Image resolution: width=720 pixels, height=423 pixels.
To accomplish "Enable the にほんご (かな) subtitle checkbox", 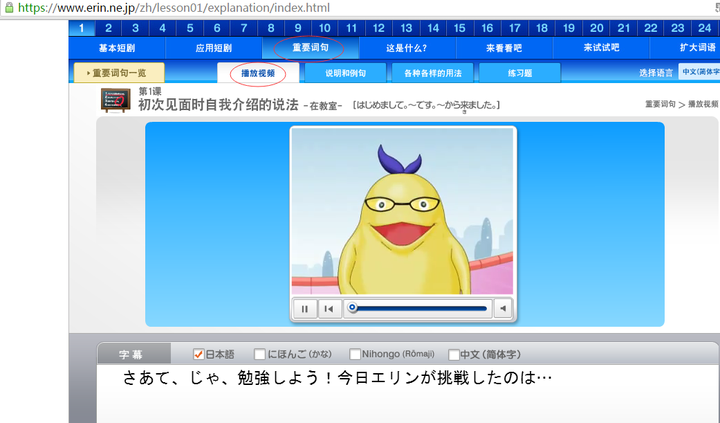I will 259,354.
